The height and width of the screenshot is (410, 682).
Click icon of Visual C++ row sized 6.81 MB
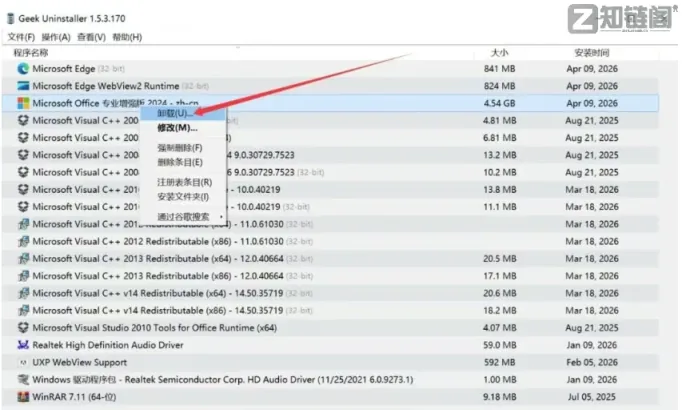23,138
